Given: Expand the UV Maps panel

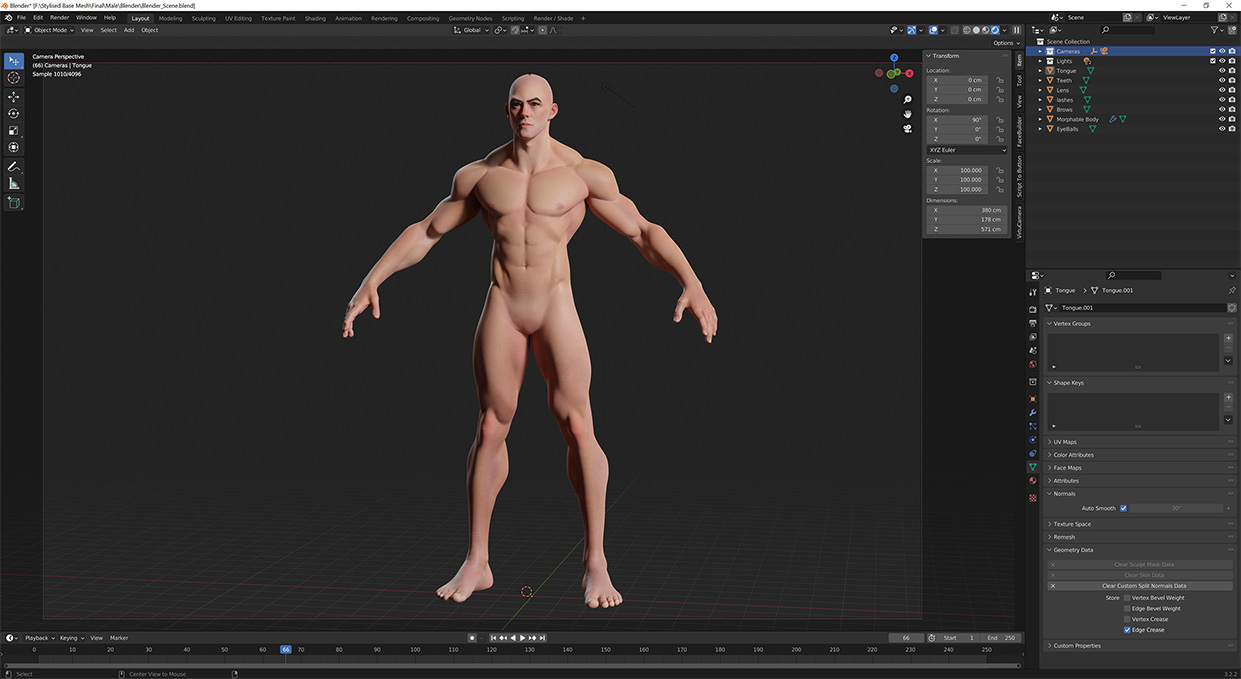Looking at the screenshot, I should [x=1065, y=442].
